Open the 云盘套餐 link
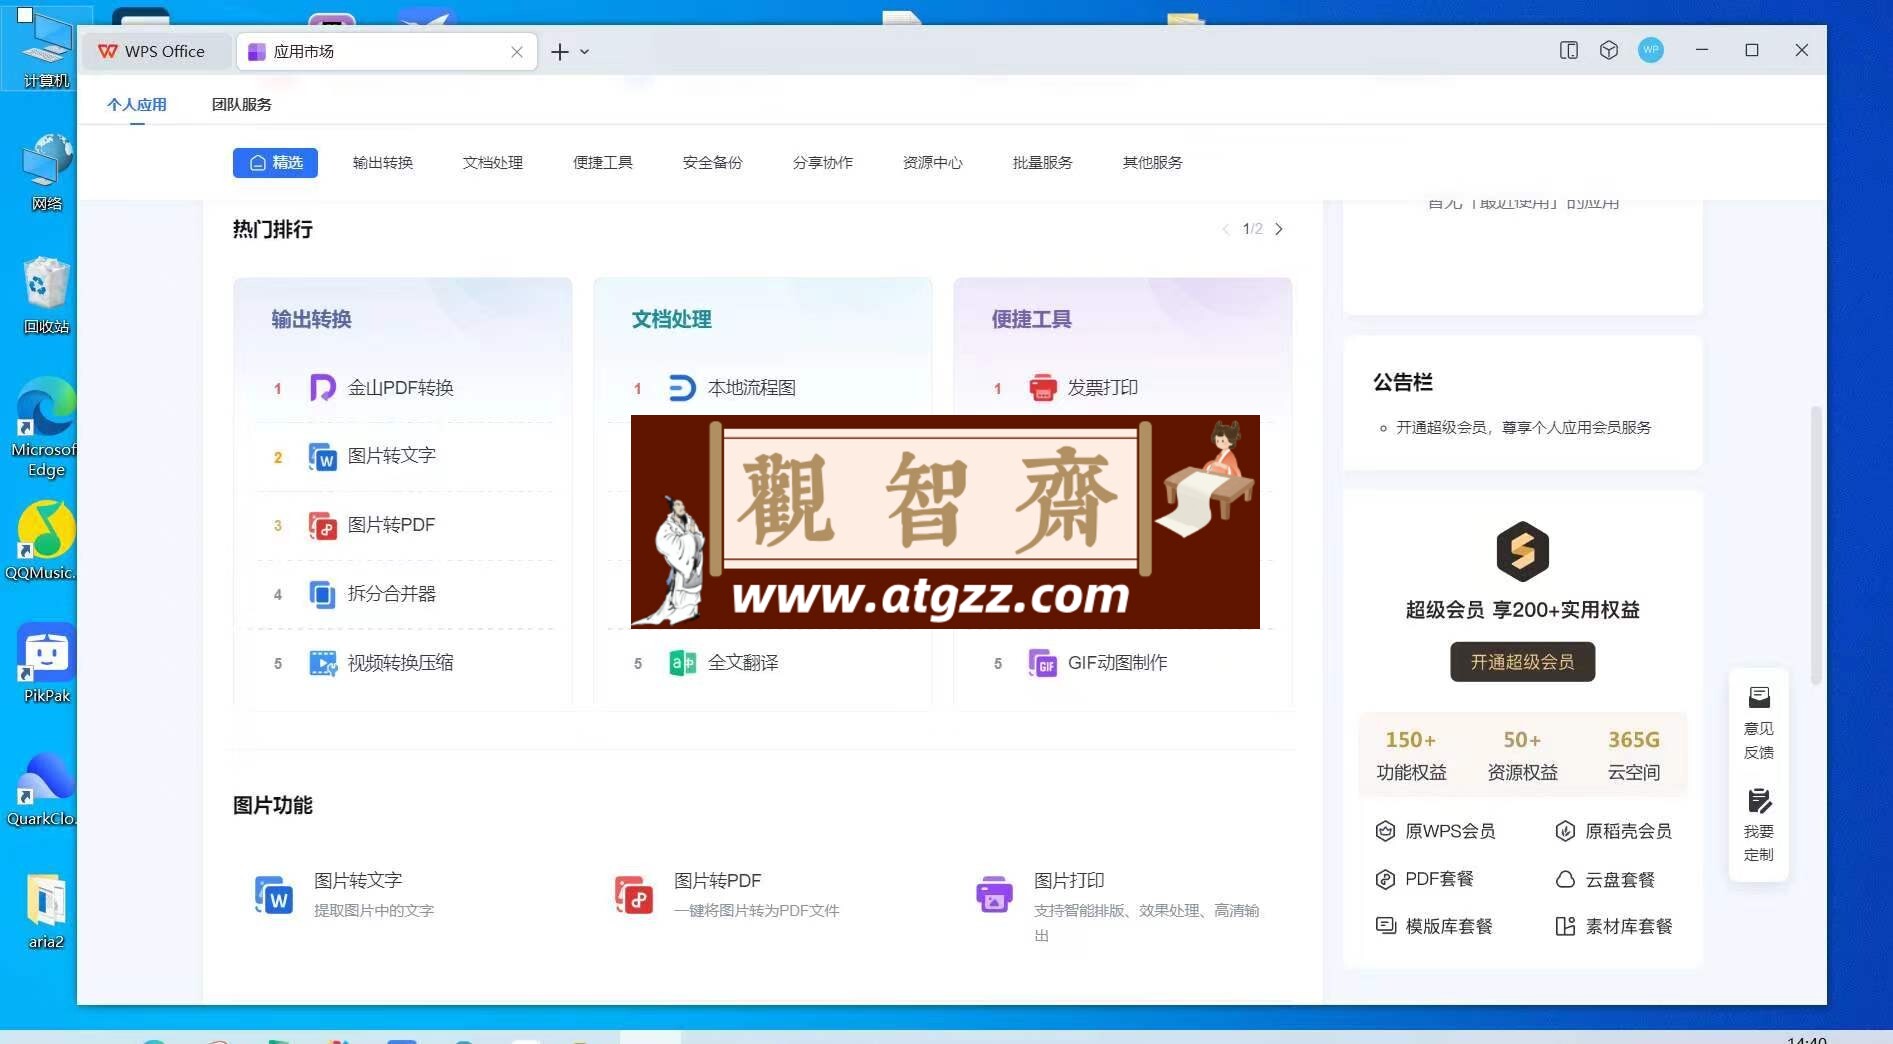The height and width of the screenshot is (1044, 1893). point(1605,879)
